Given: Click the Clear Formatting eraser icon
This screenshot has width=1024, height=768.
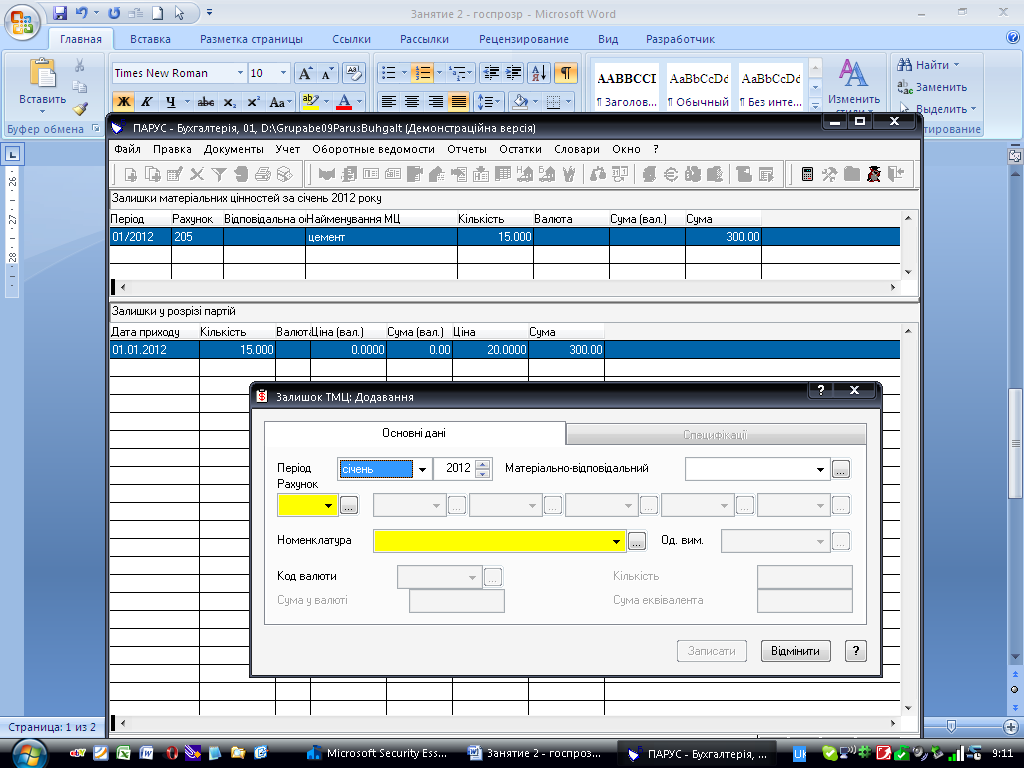Looking at the screenshot, I should point(353,73).
